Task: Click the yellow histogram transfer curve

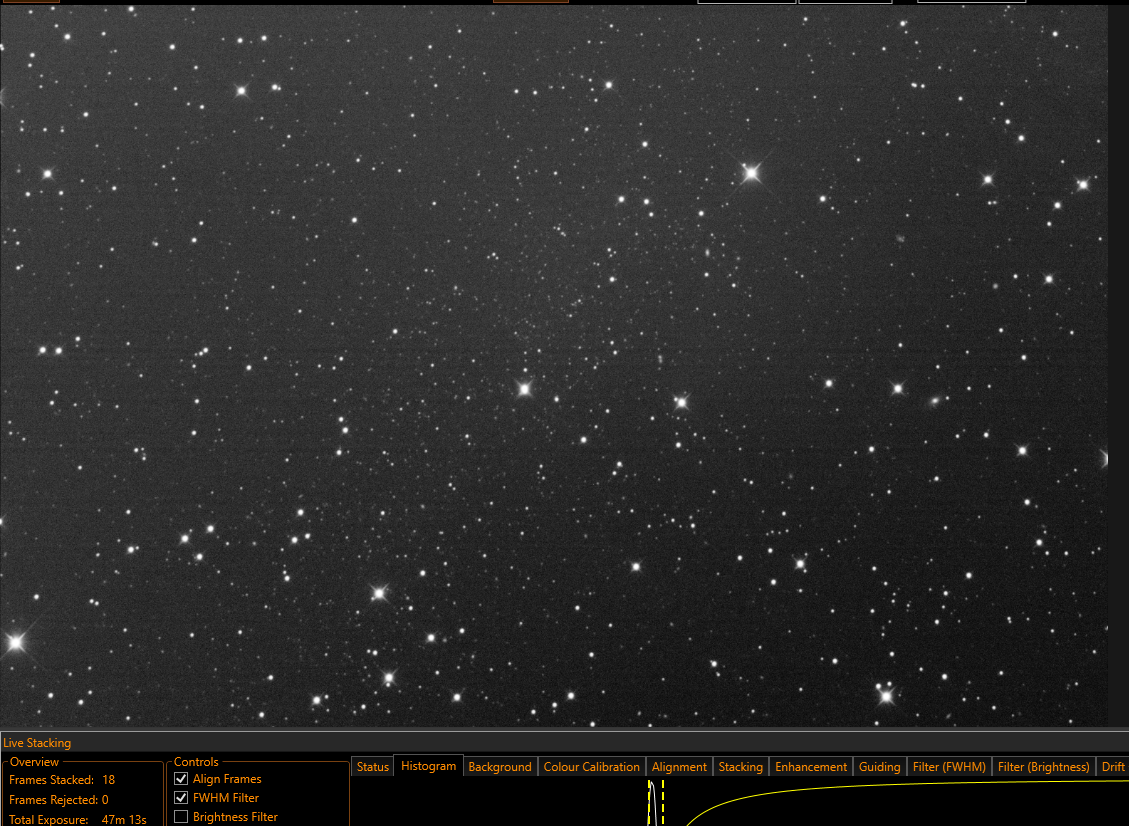Action: point(792,791)
